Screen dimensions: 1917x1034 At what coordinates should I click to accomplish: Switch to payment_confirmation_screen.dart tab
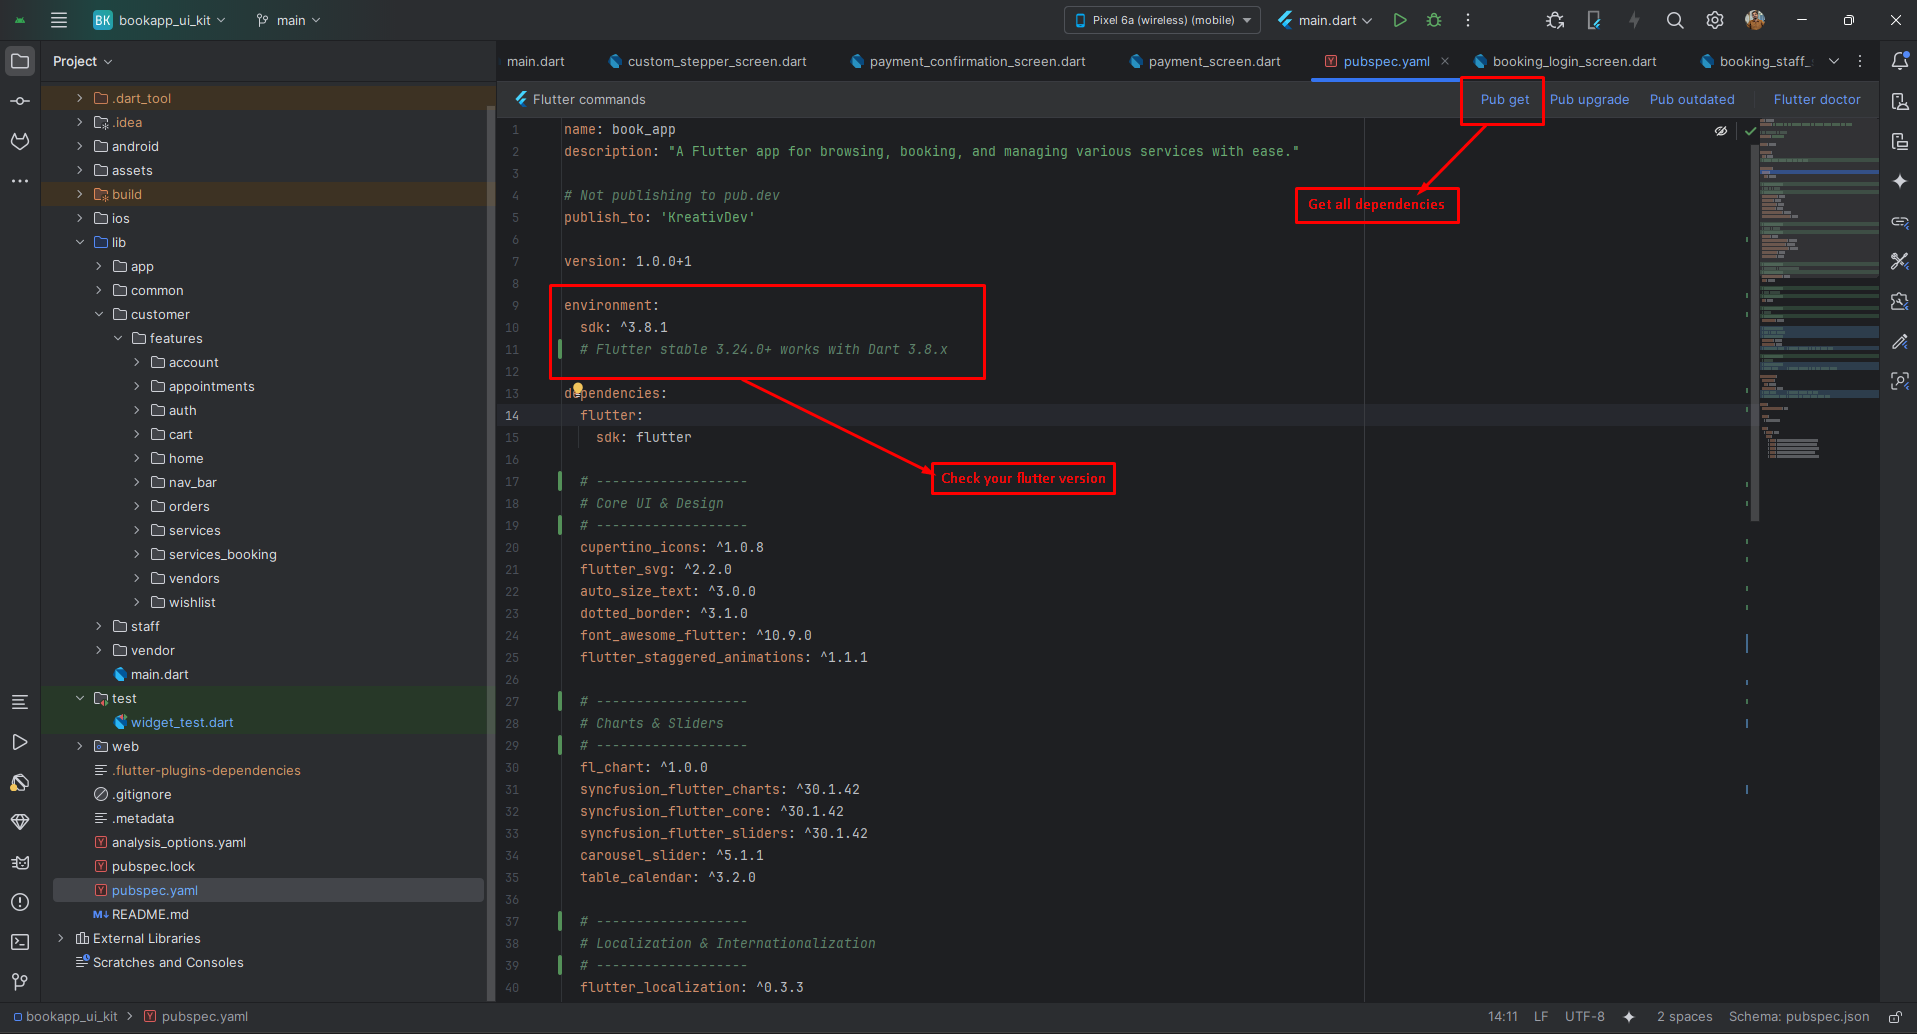(968, 61)
